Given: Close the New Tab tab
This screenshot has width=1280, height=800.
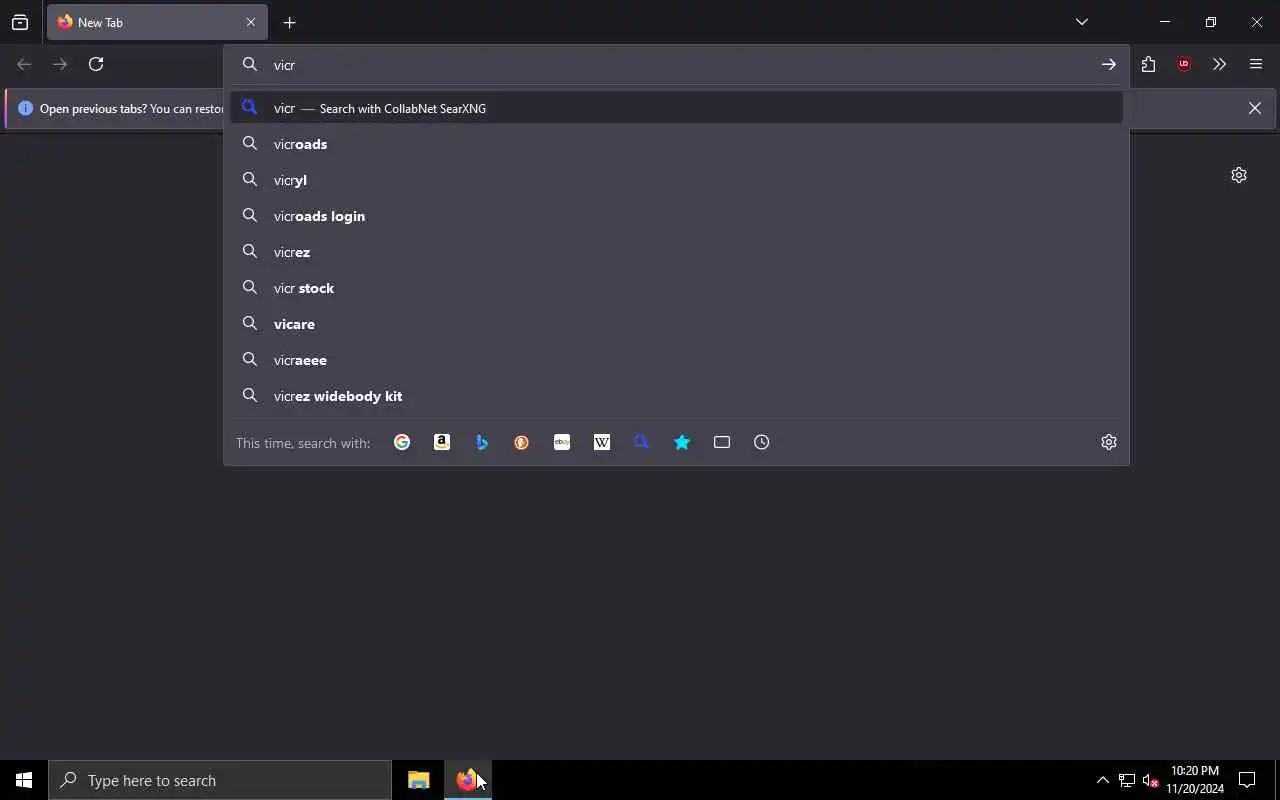Looking at the screenshot, I should tap(251, 22).
